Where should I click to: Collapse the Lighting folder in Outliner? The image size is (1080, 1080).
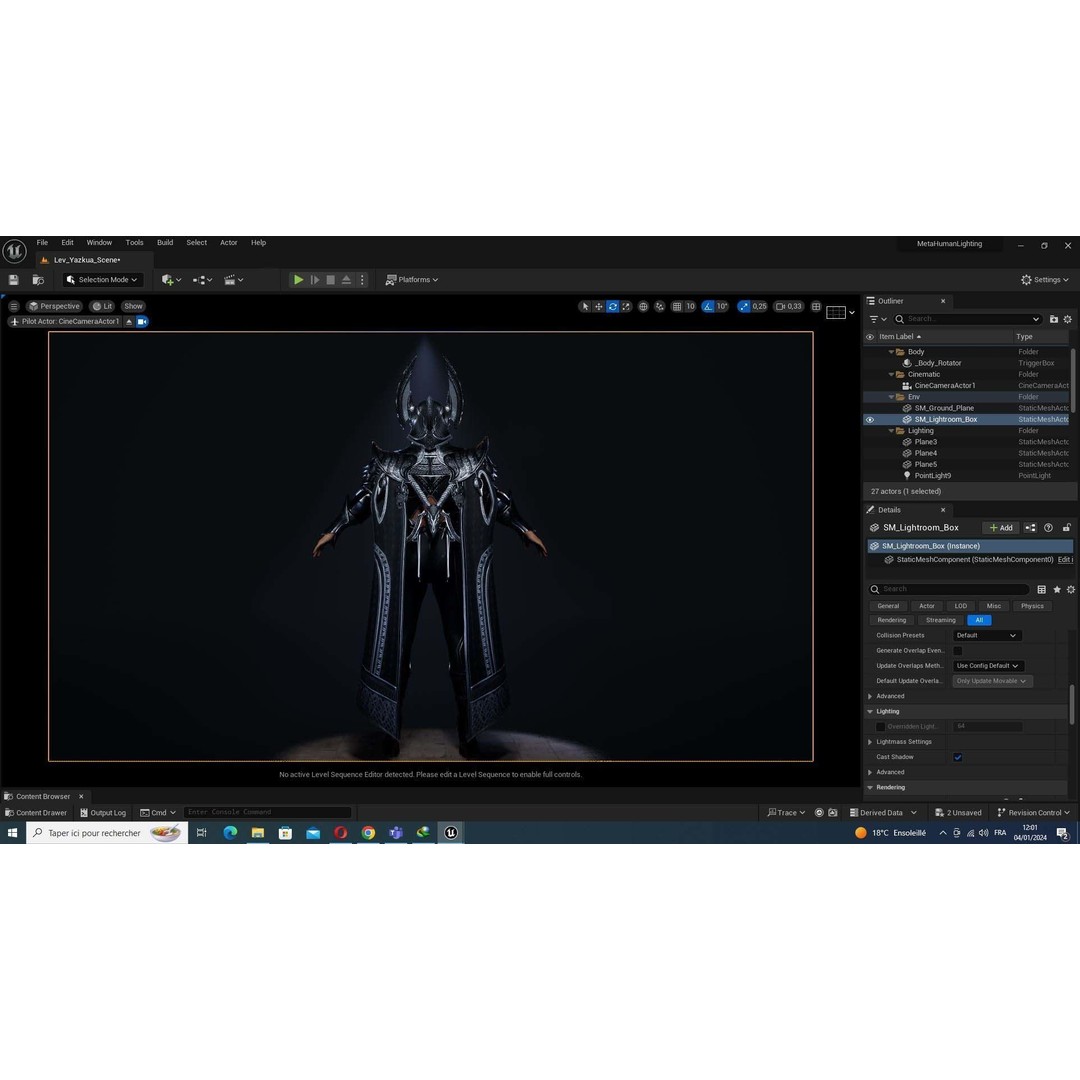click(891, 431)
